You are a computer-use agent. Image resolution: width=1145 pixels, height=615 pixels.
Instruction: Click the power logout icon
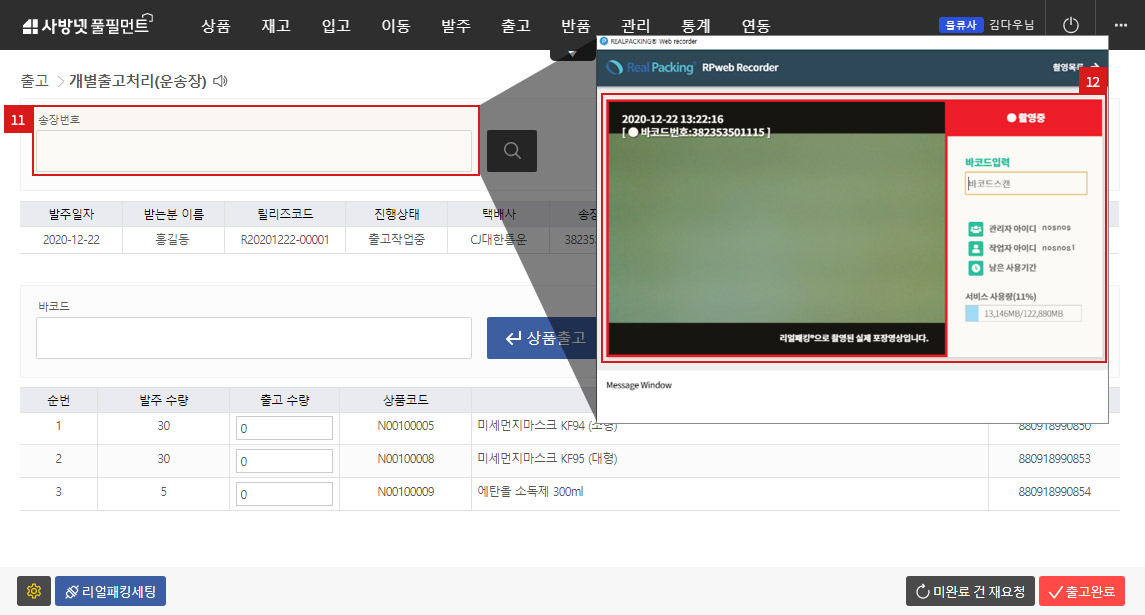(x=1071, y=25)
